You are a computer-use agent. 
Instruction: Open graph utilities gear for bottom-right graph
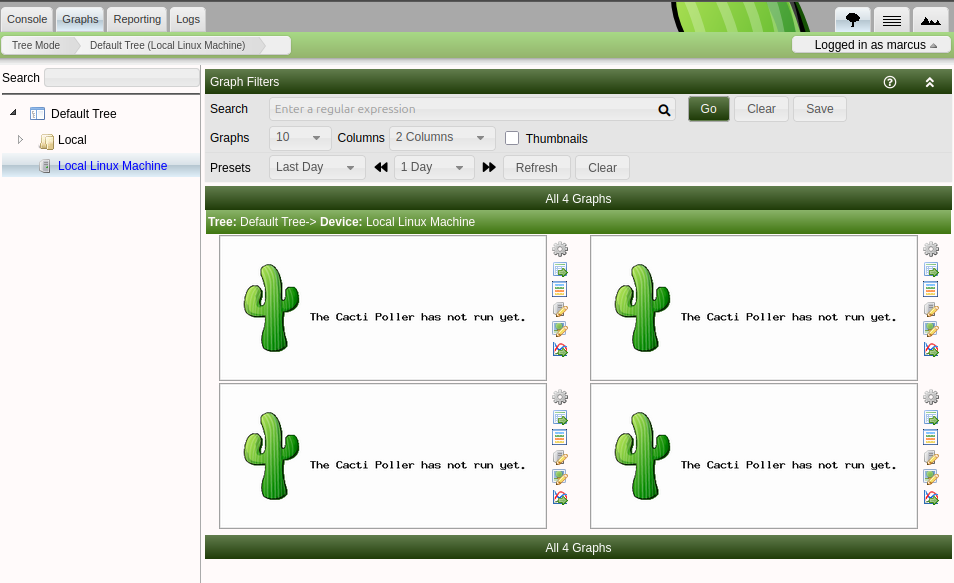coord(931,397)
